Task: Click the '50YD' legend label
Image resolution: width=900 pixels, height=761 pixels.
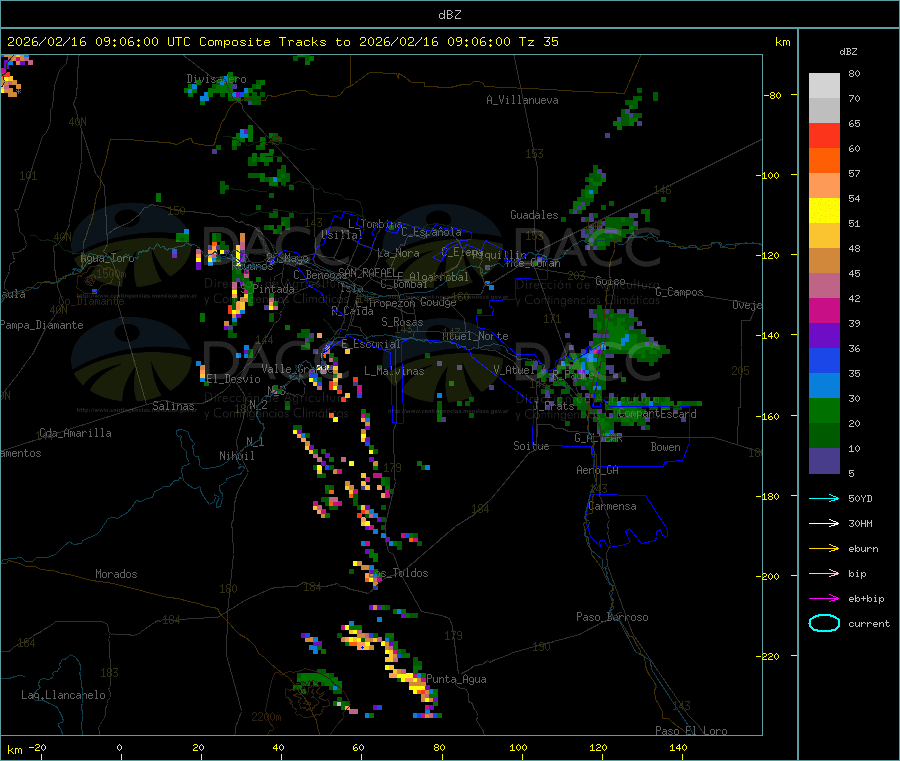Action: (x=860, y=498)
